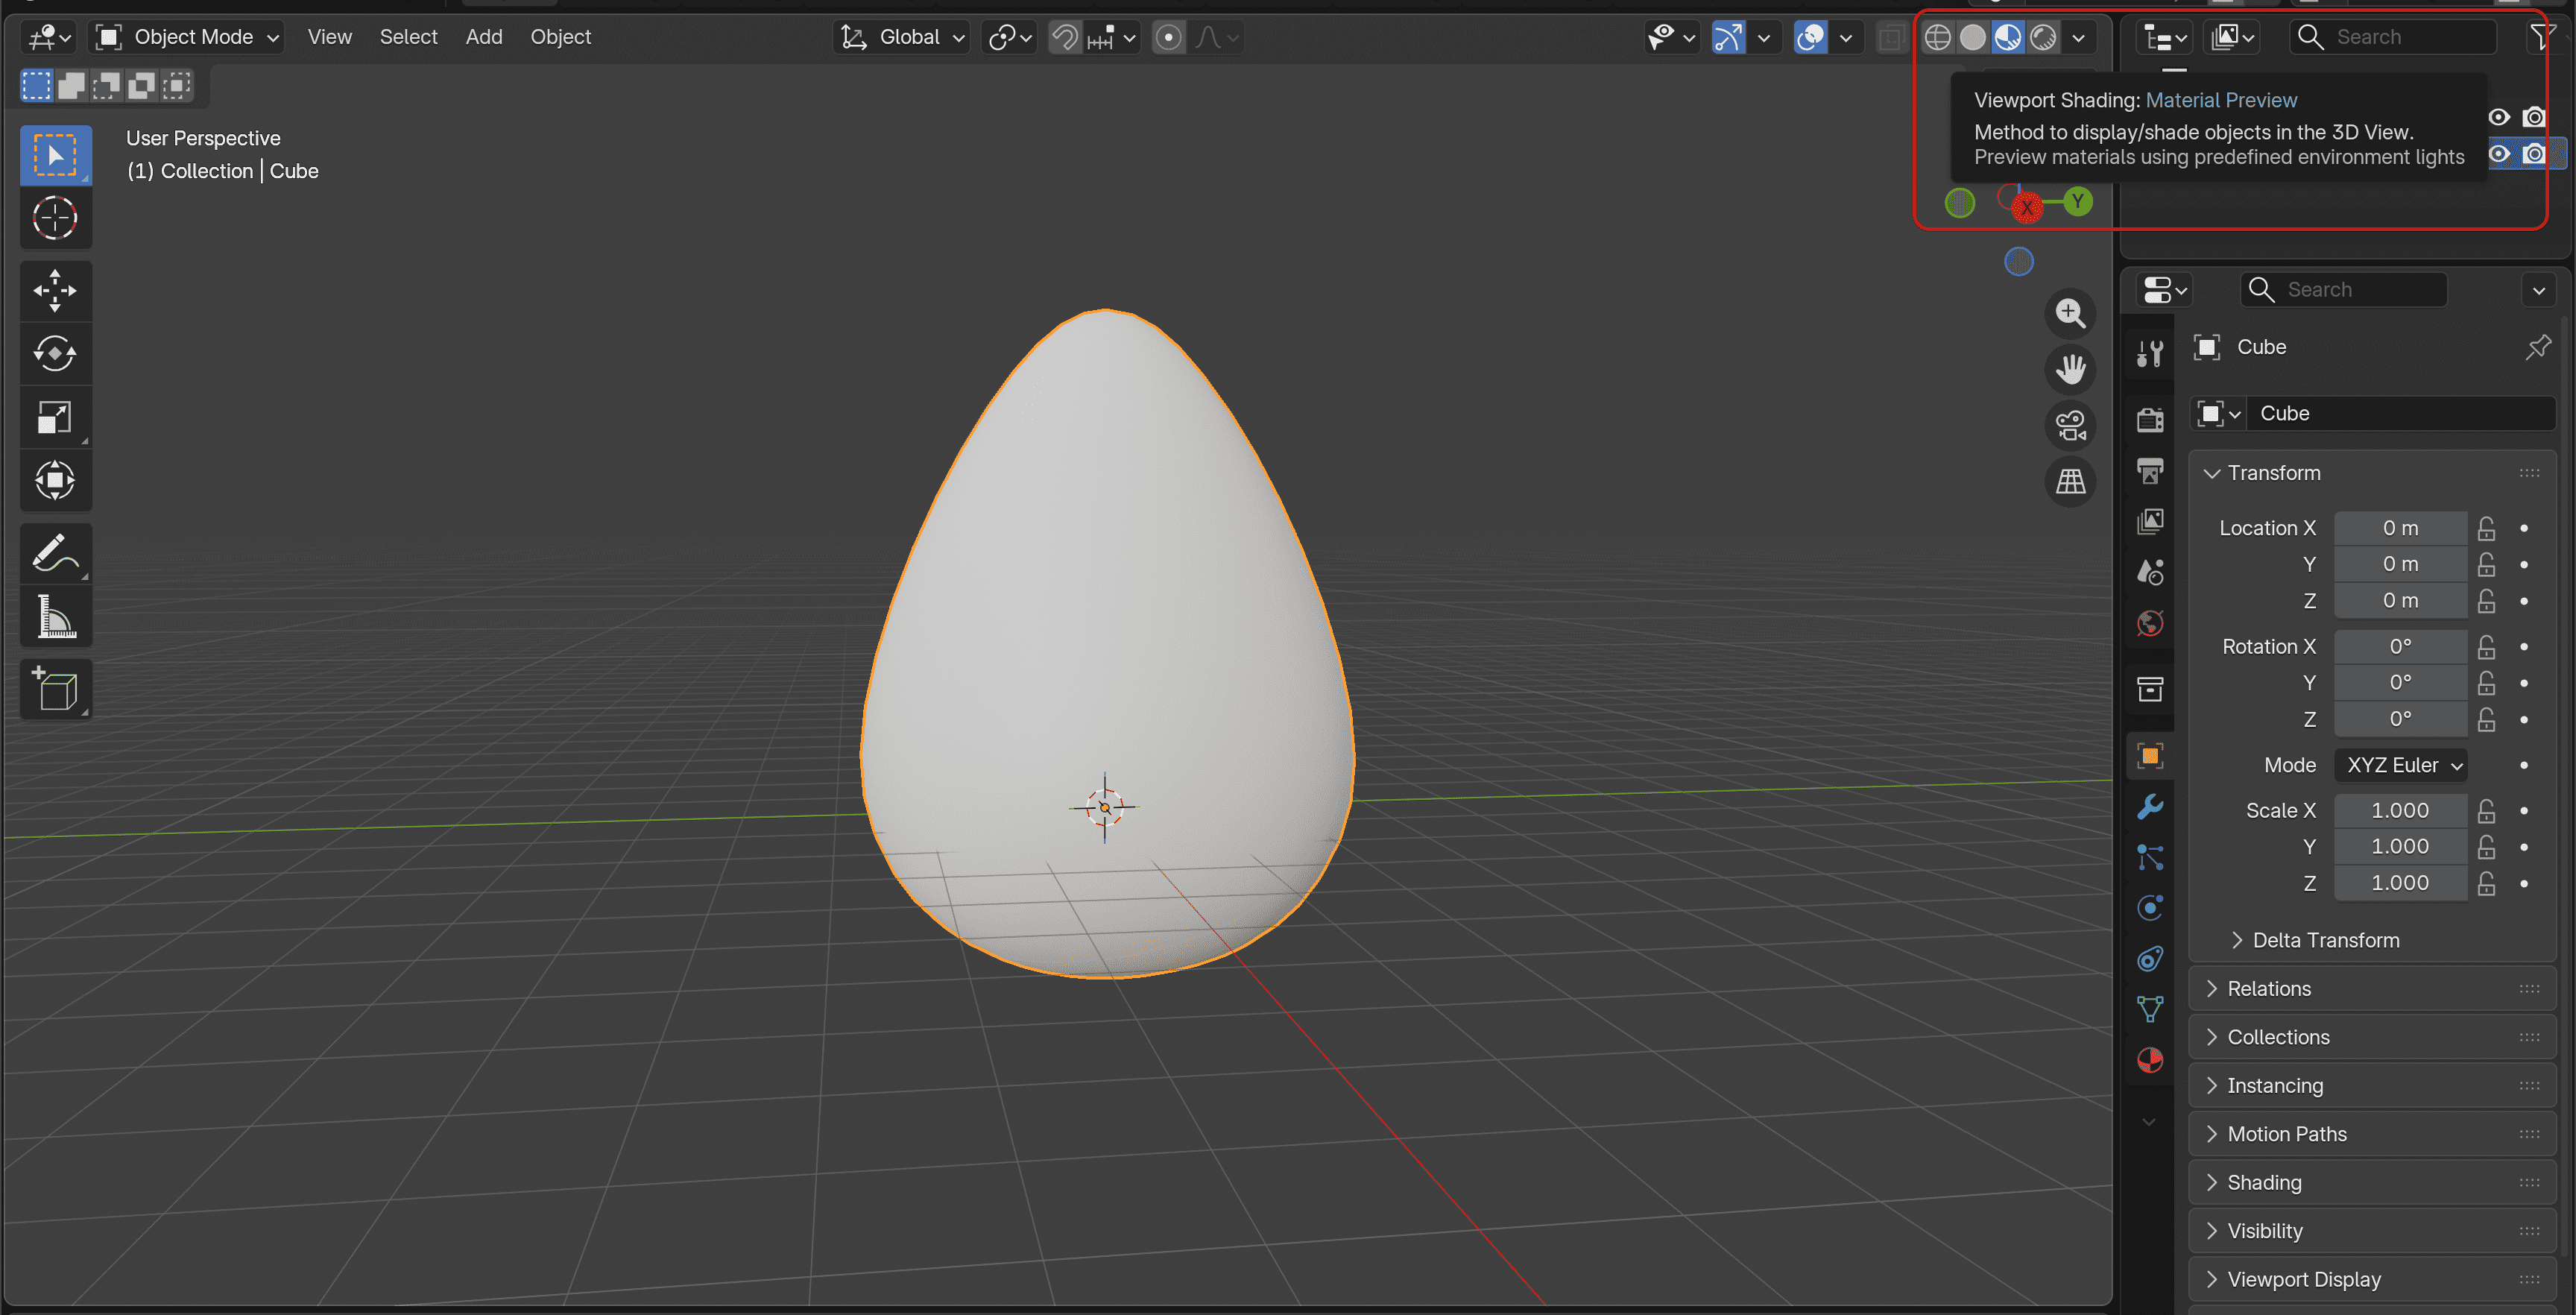Lock the Location X value

tap(2486, 528)
